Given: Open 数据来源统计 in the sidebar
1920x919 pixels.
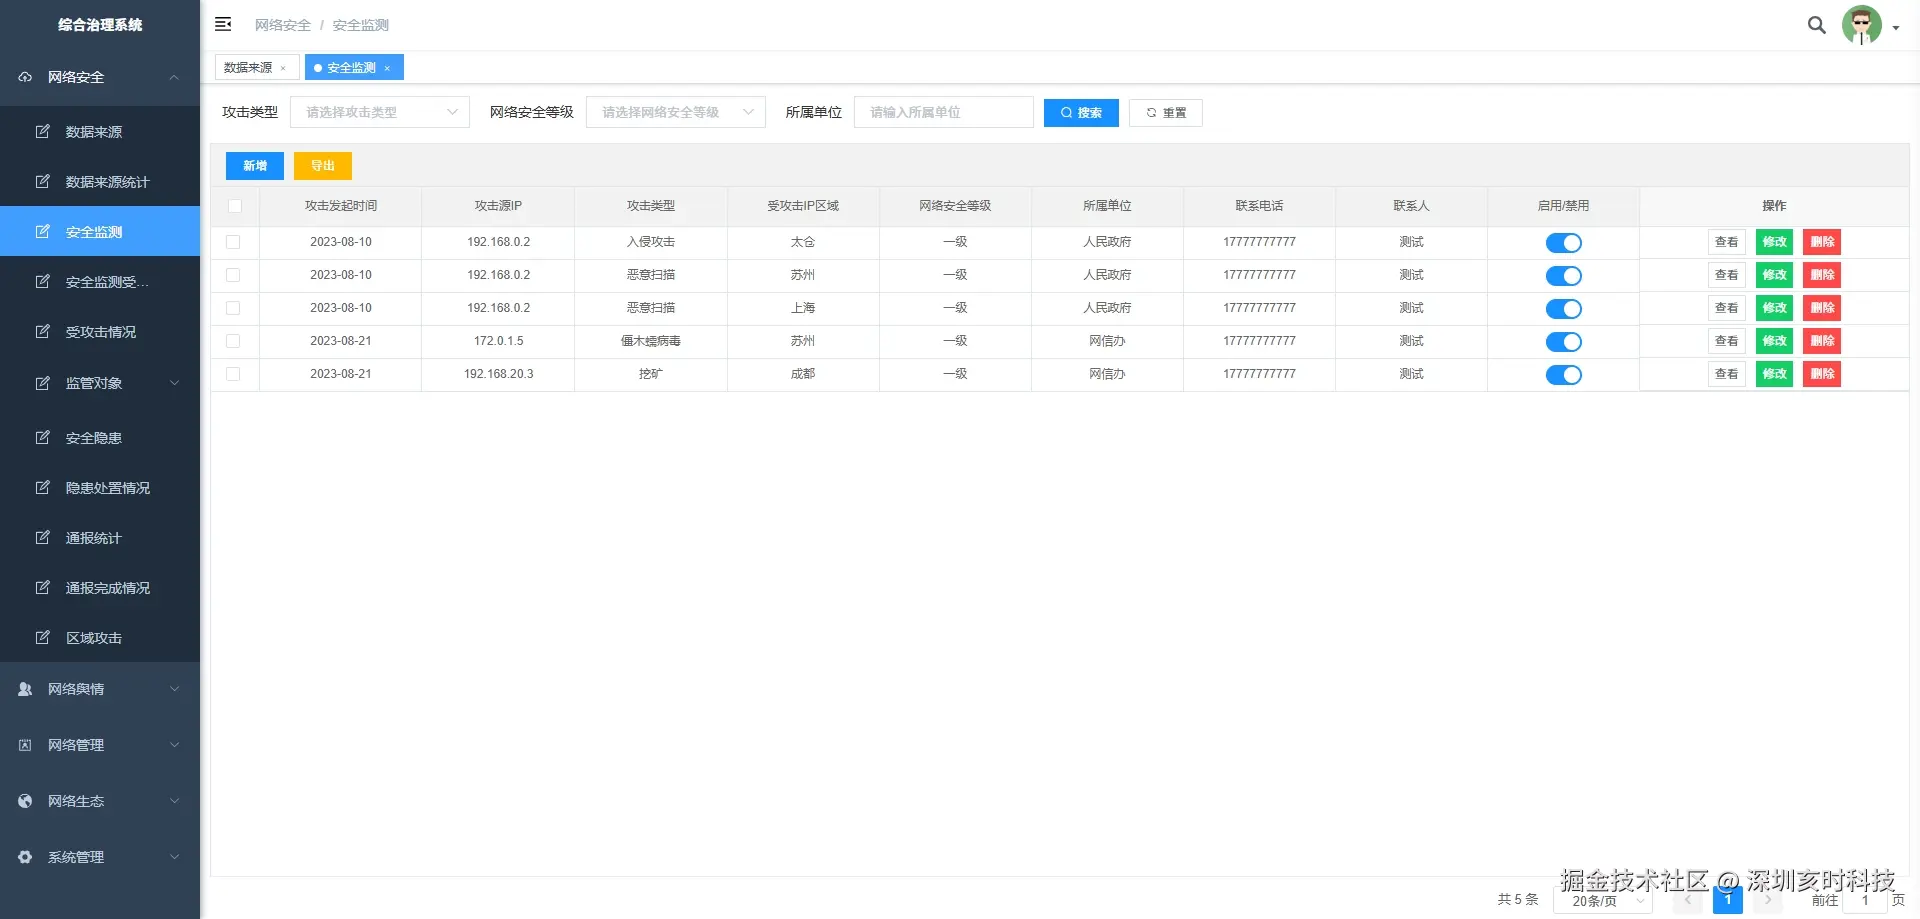Looking at the screenshot, I should [100, 181].
